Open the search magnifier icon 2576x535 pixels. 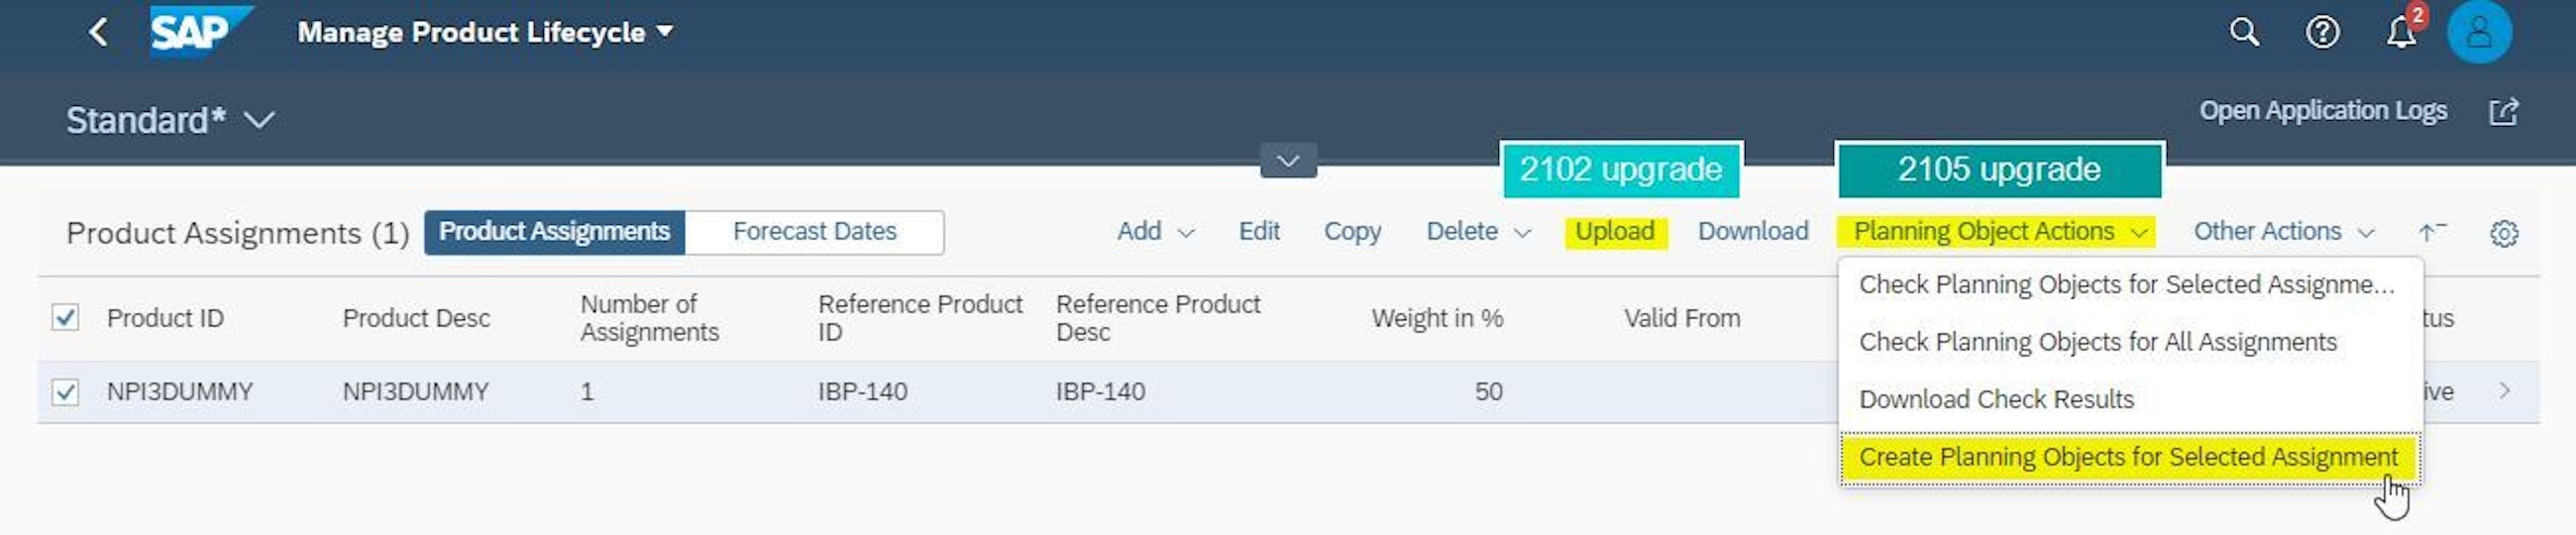click(2244, 32)
